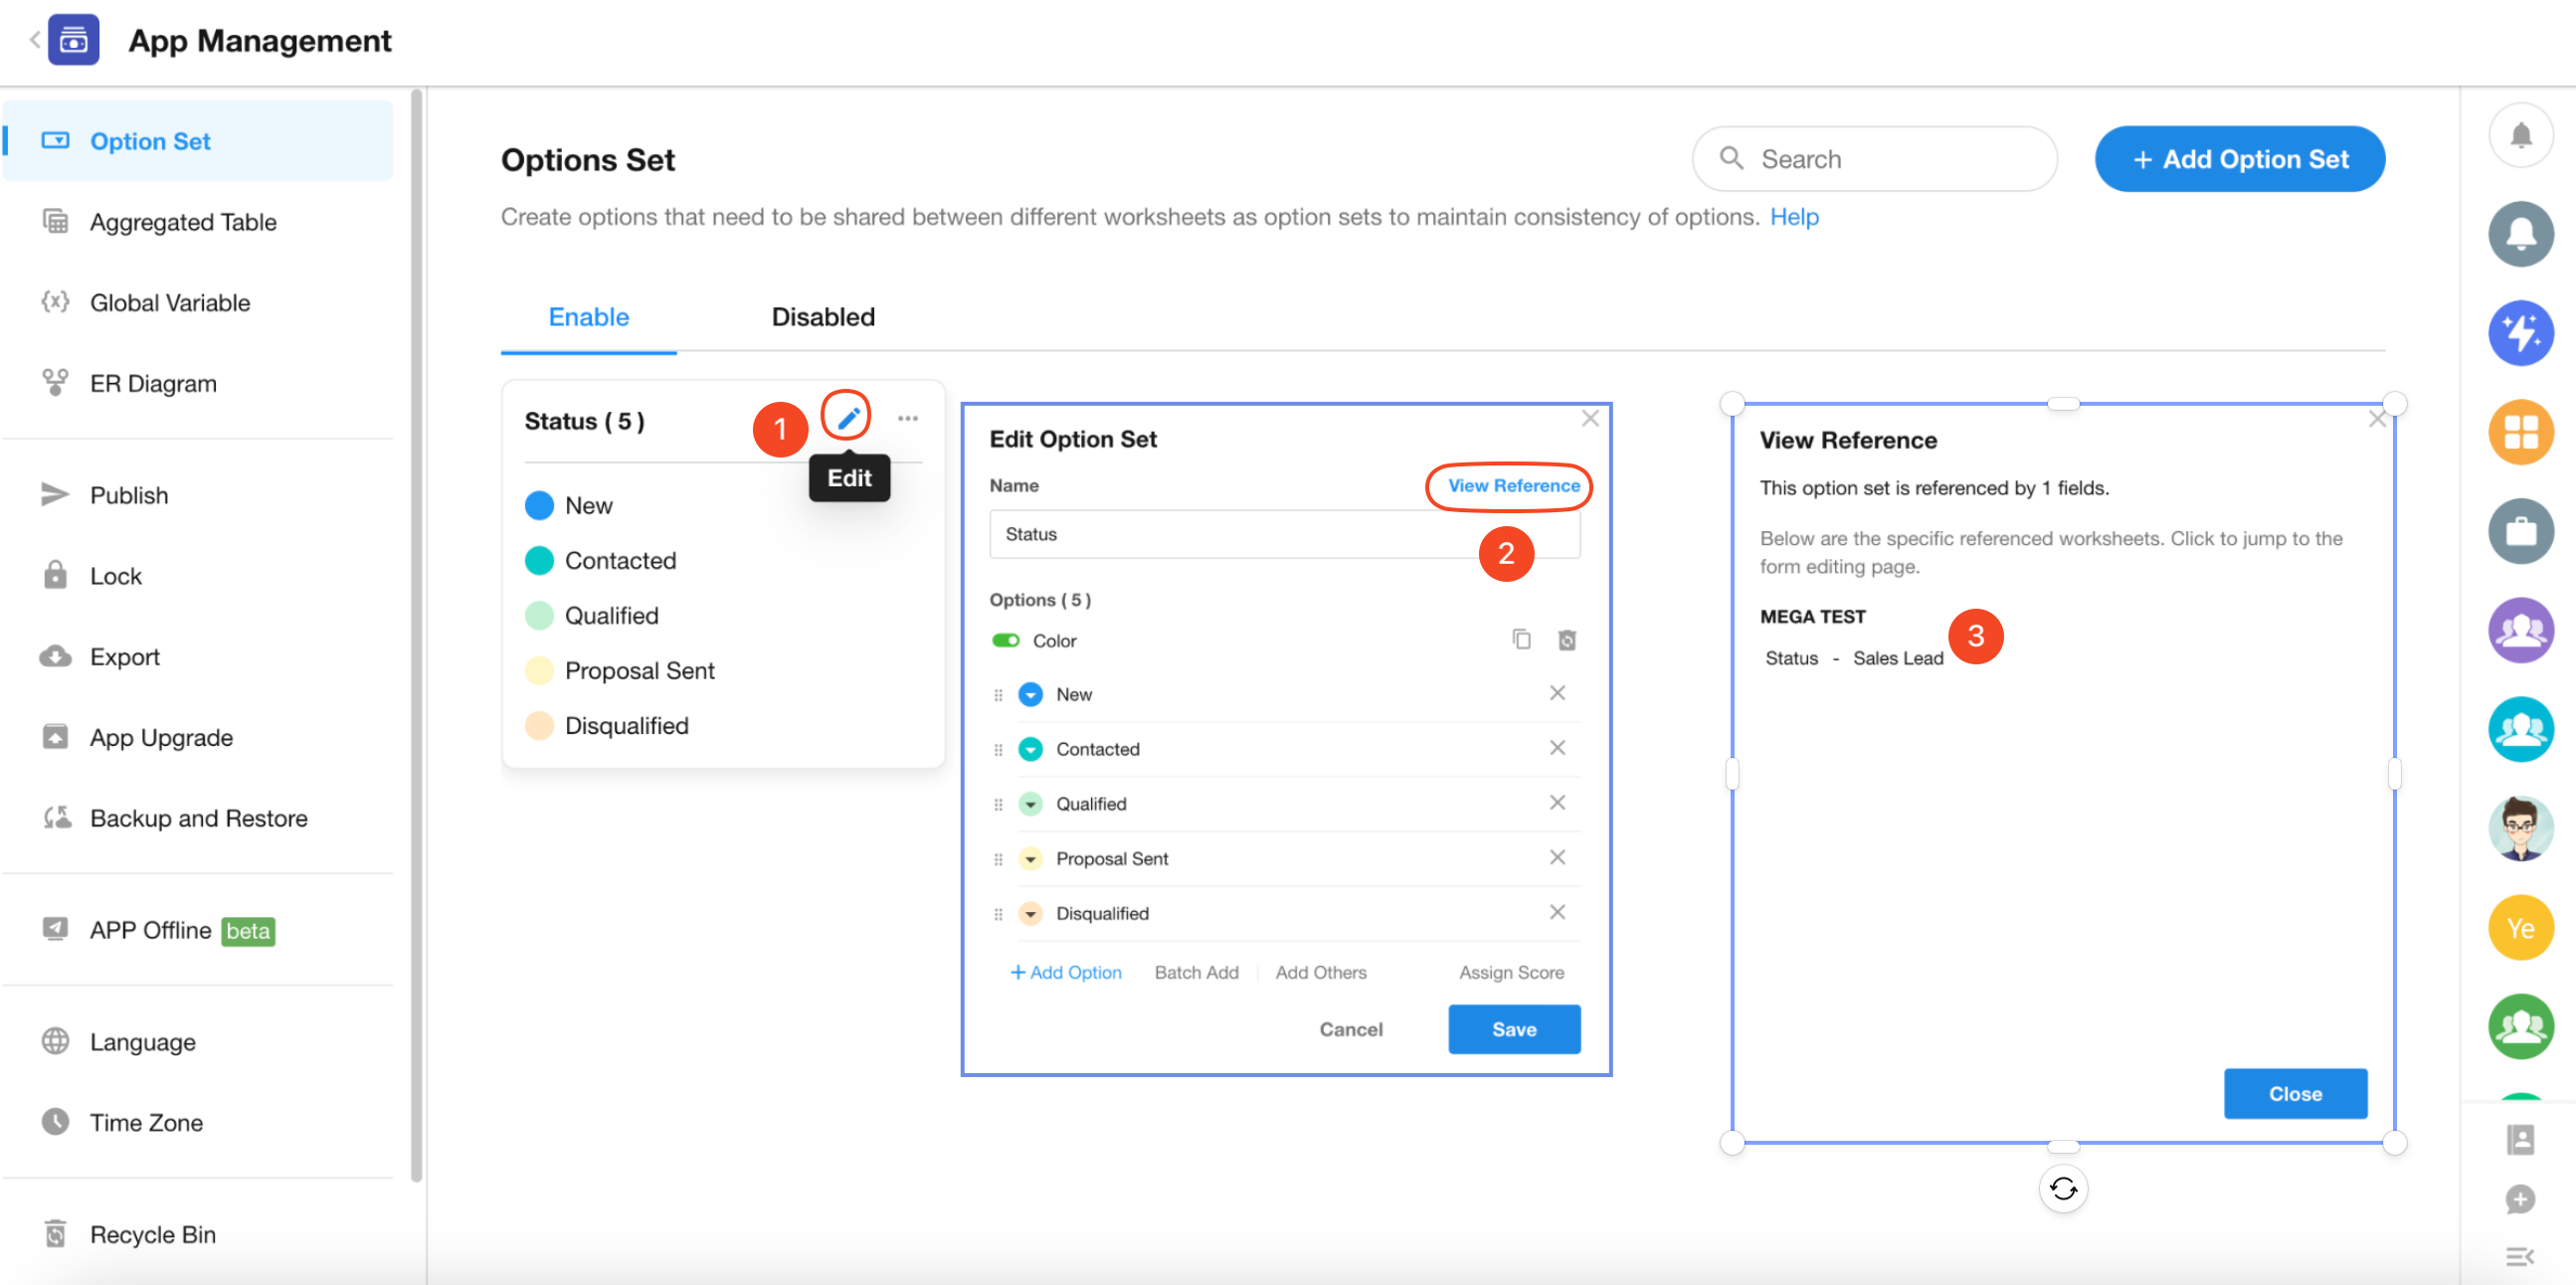
Task: Switch to the Disabled tab
Action: point(822,317)
